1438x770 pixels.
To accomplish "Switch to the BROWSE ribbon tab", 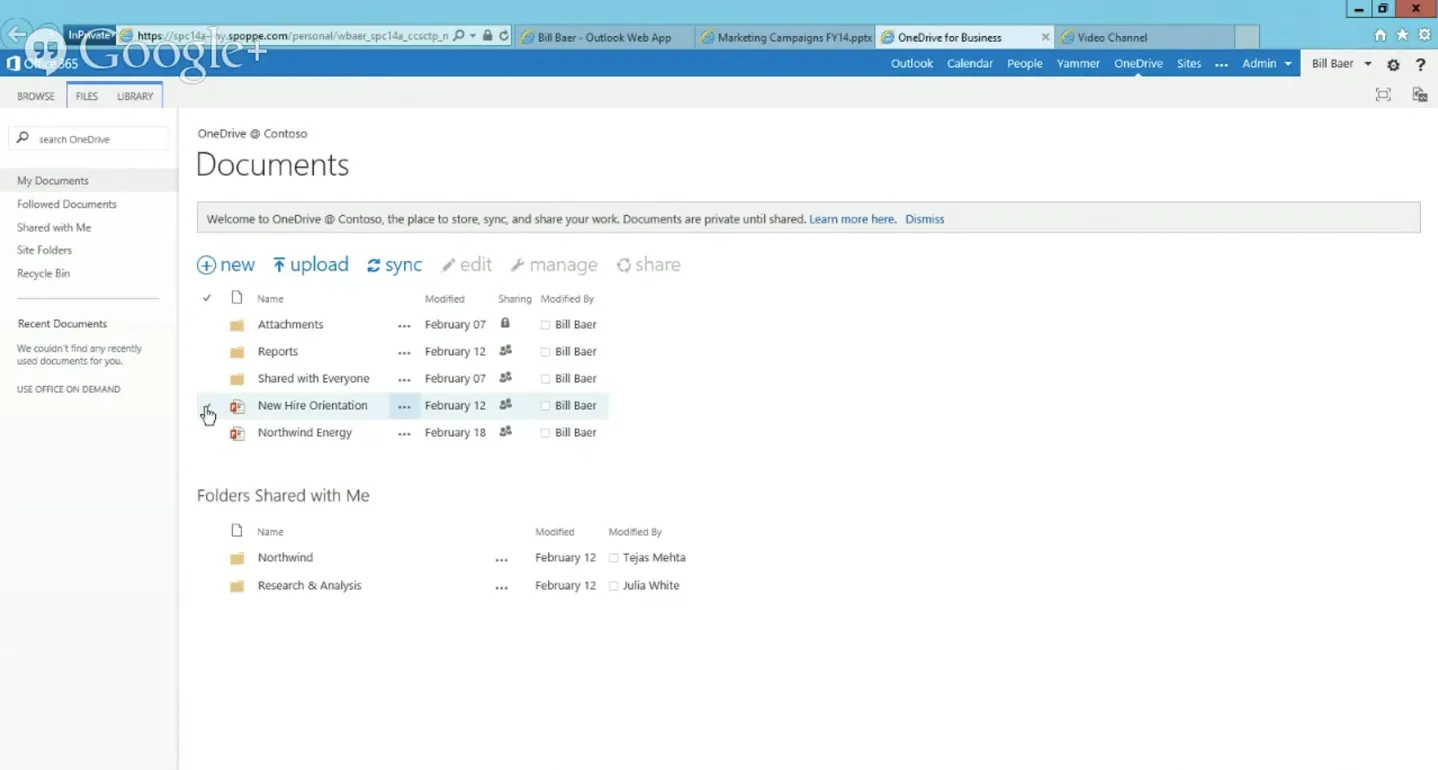I will (36, 96).
